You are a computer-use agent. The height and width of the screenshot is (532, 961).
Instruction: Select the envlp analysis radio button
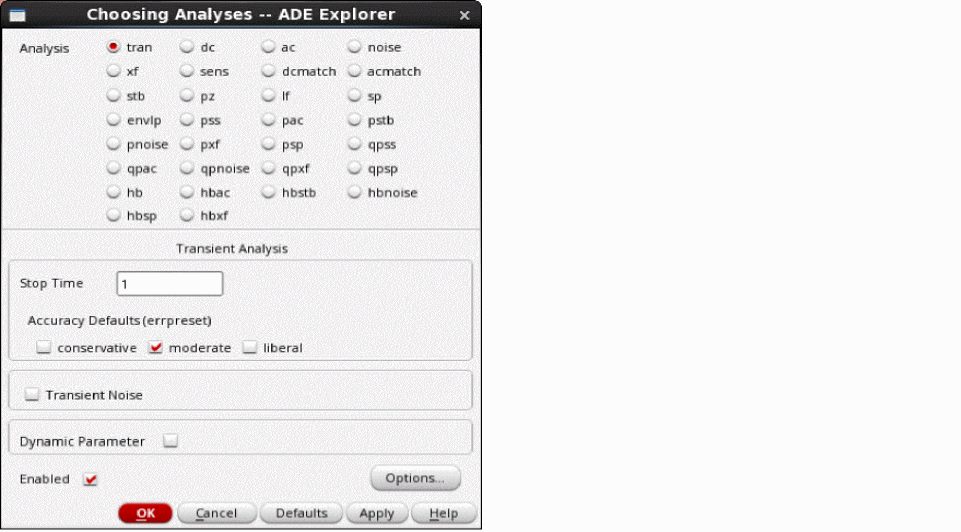point(113,120)
